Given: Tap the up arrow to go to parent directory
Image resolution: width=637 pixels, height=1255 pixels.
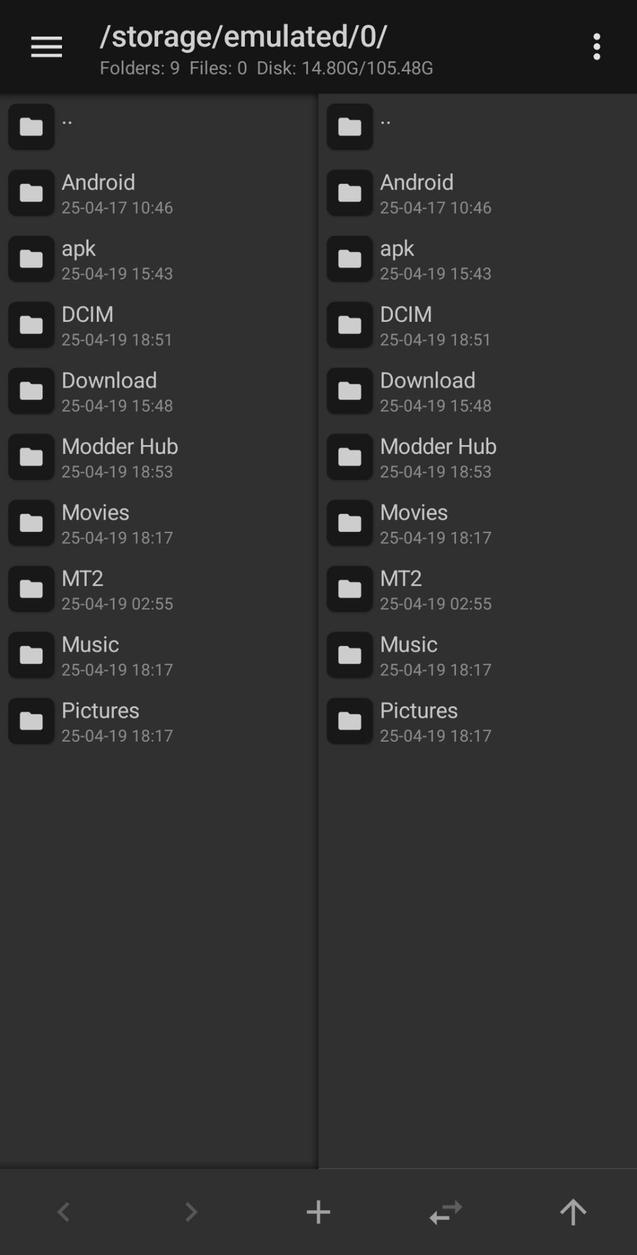Looking at the screenshot, I should 573,1211.
